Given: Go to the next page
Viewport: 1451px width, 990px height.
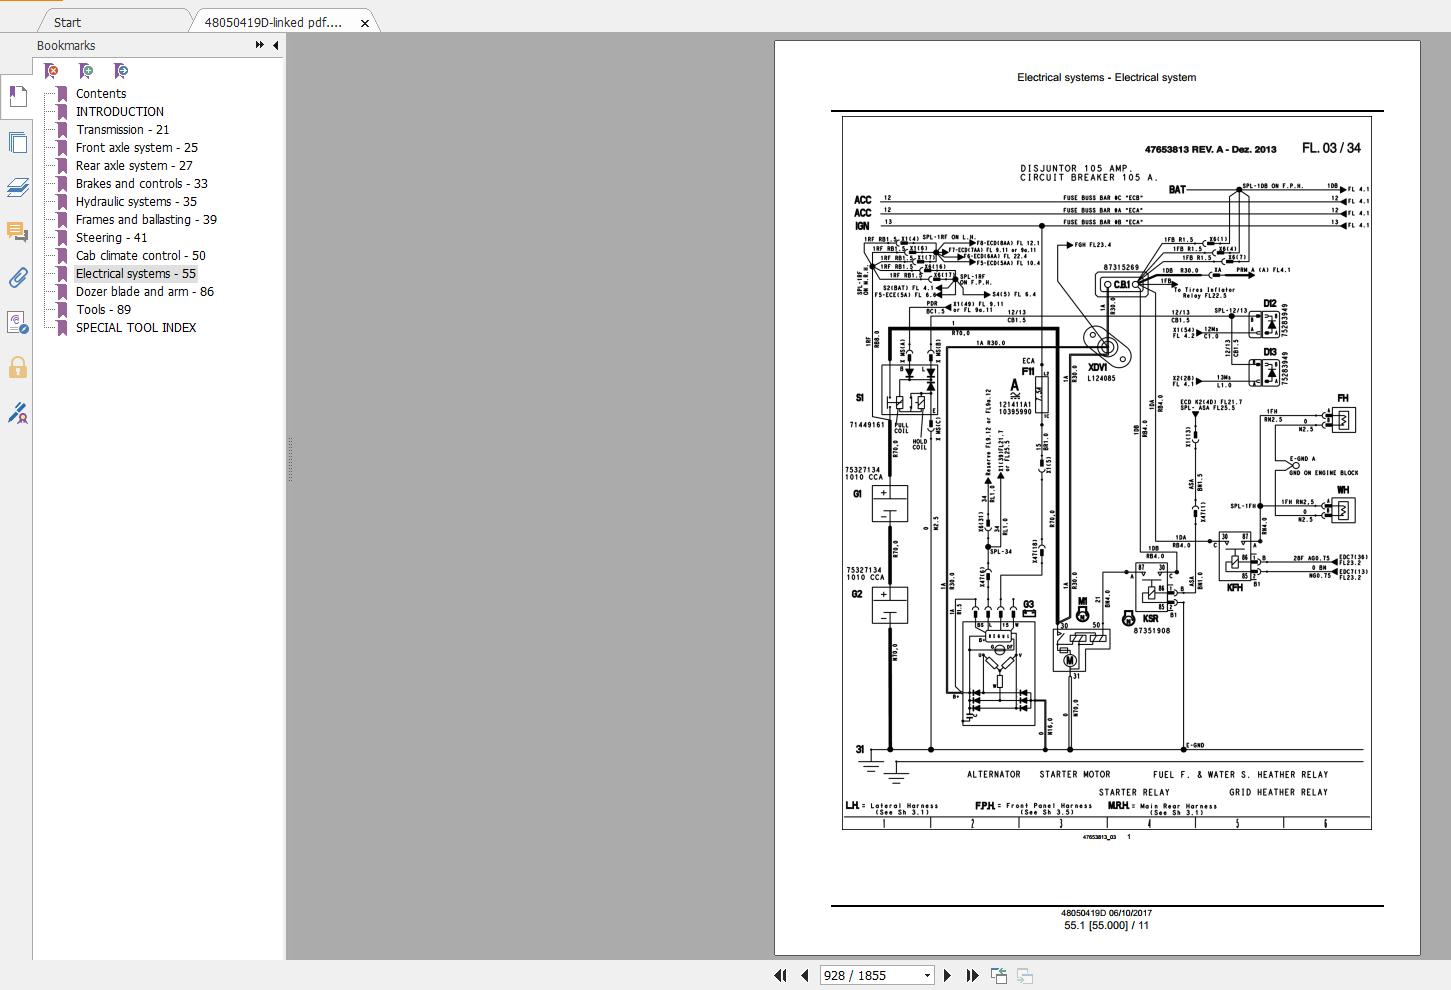Looking at the screenshot, I should click(948, 975).
